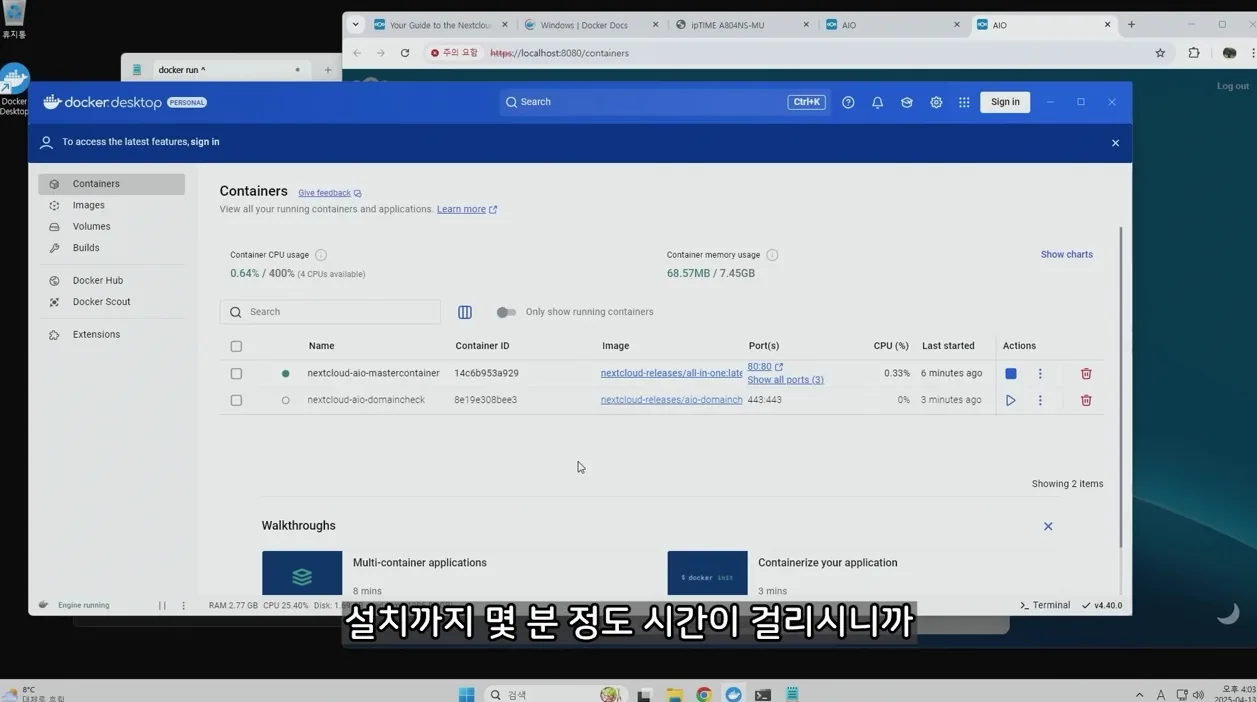Open the Learn more link
Viewport: 1257px width, 702px height.
(x=466, y=209)
